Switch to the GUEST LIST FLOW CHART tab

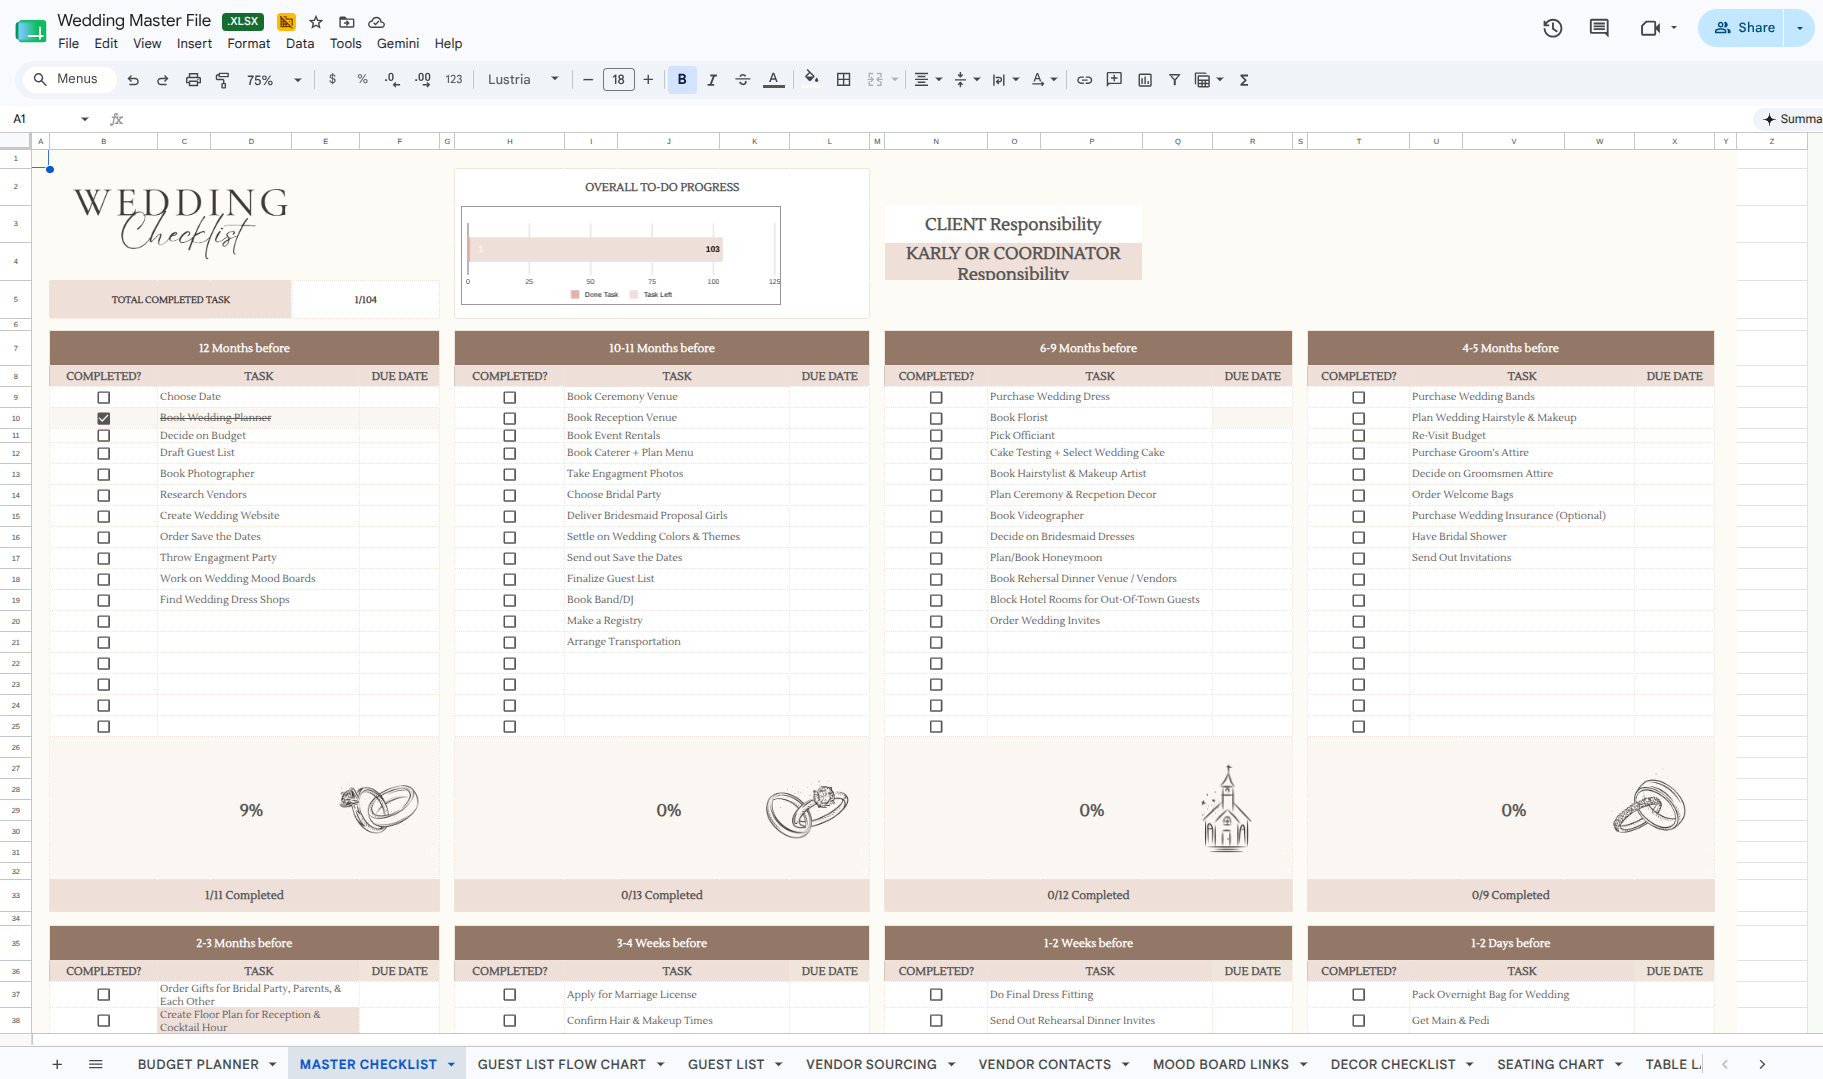pos(562,1064)
